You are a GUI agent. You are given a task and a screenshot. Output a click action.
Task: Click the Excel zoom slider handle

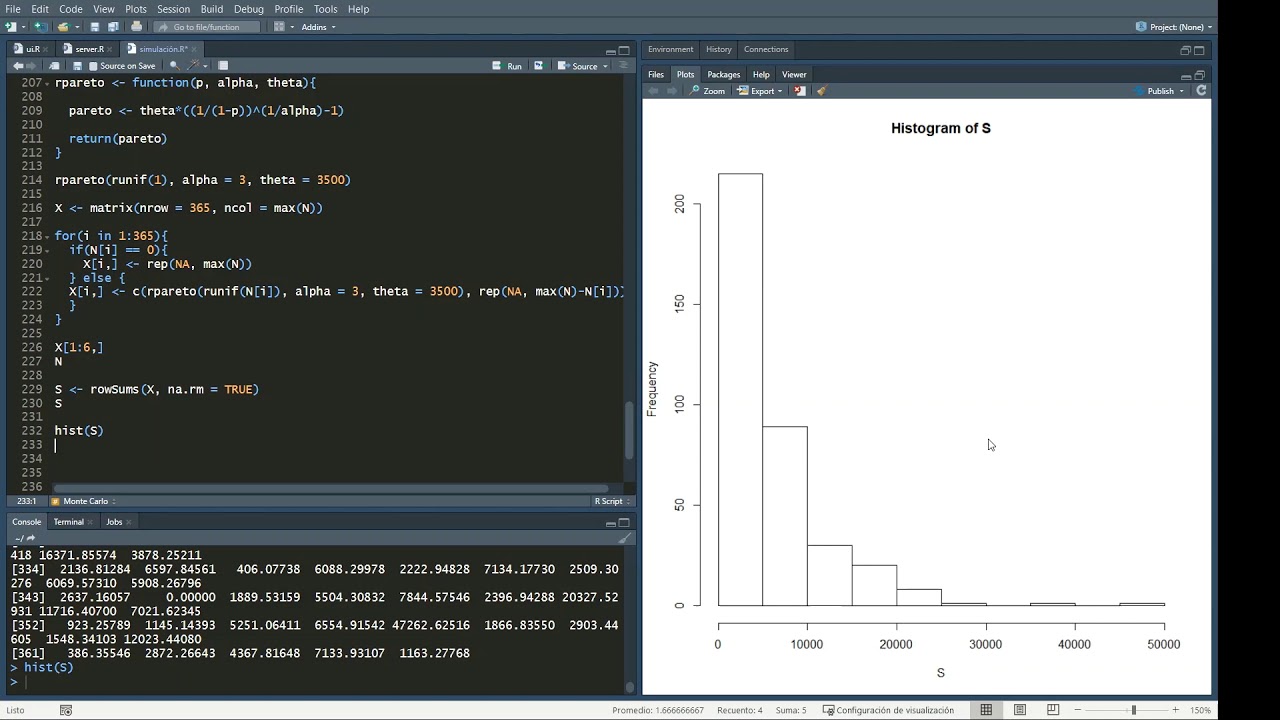(1133, 710)
